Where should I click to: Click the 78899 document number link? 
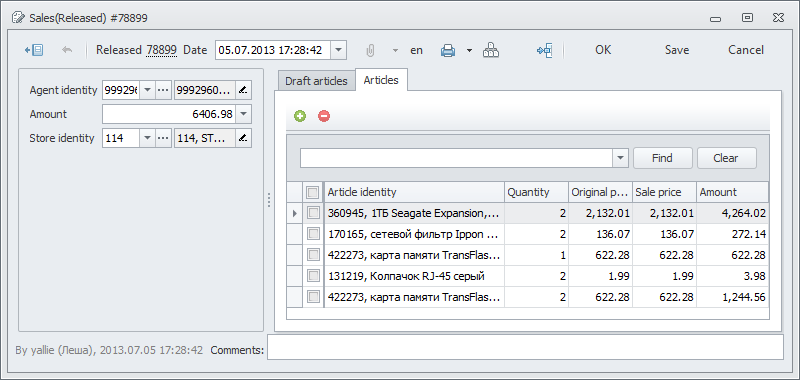click(161, 50)
